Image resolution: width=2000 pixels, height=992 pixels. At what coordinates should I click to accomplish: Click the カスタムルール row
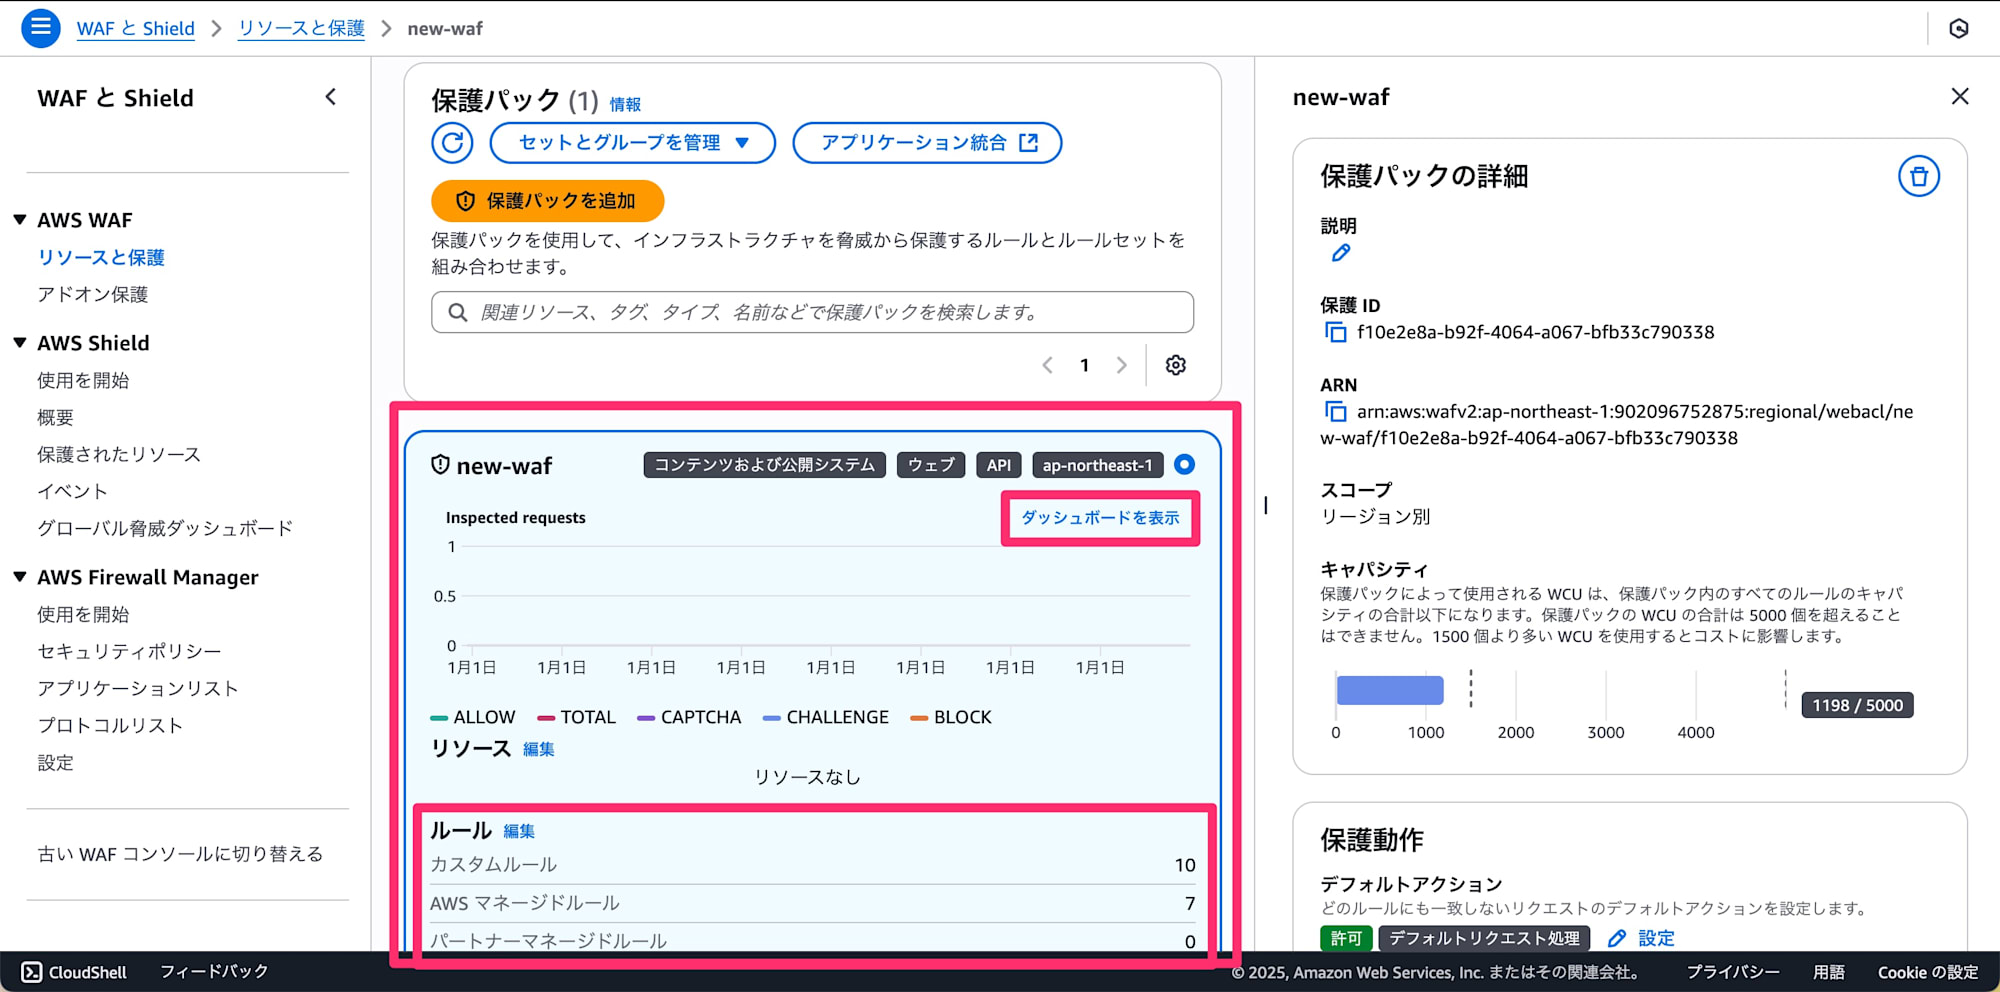tap(812, 865)
